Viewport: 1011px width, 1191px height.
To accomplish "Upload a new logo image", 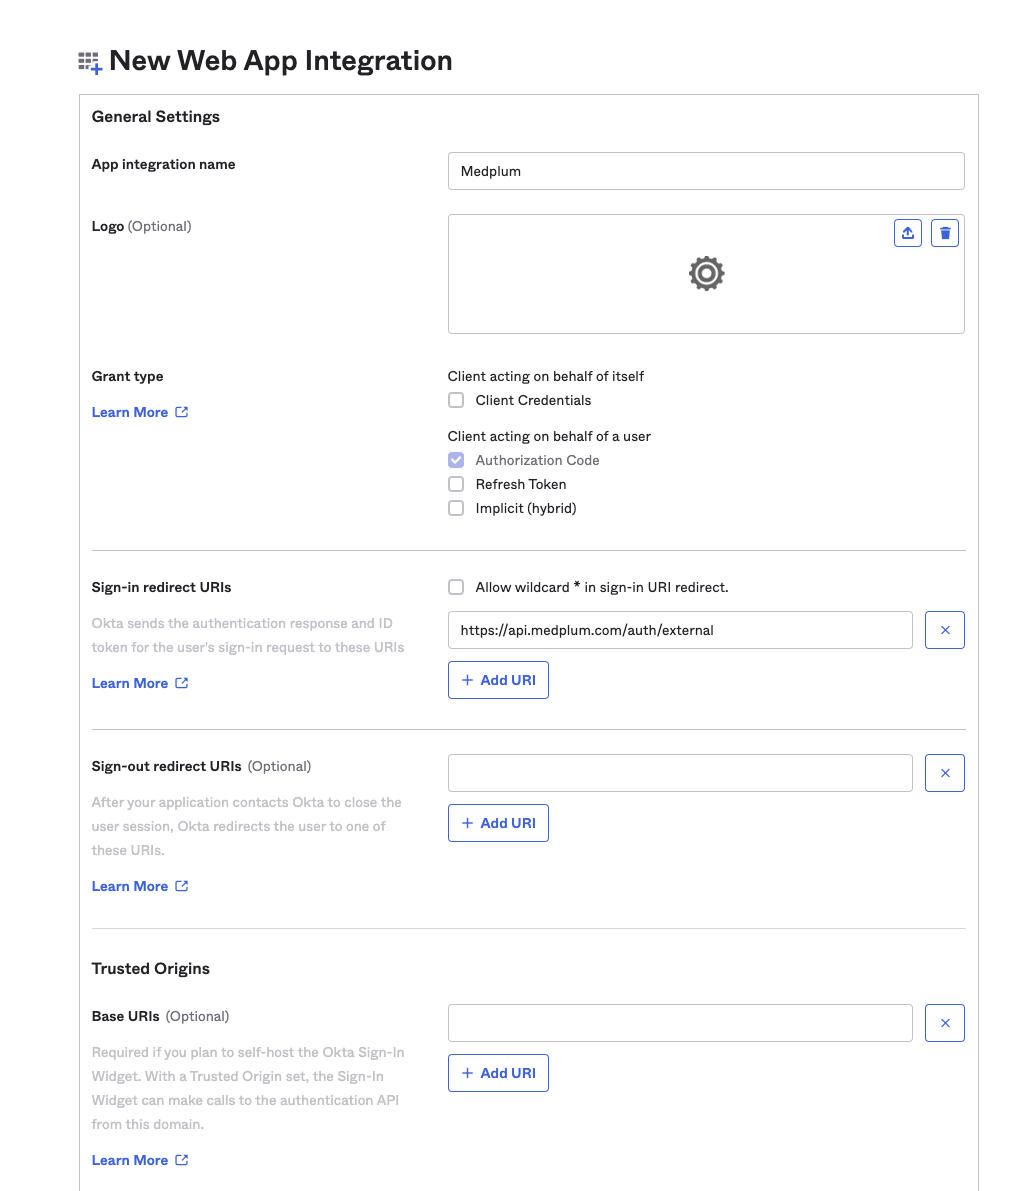I will (x=907, y=232).
